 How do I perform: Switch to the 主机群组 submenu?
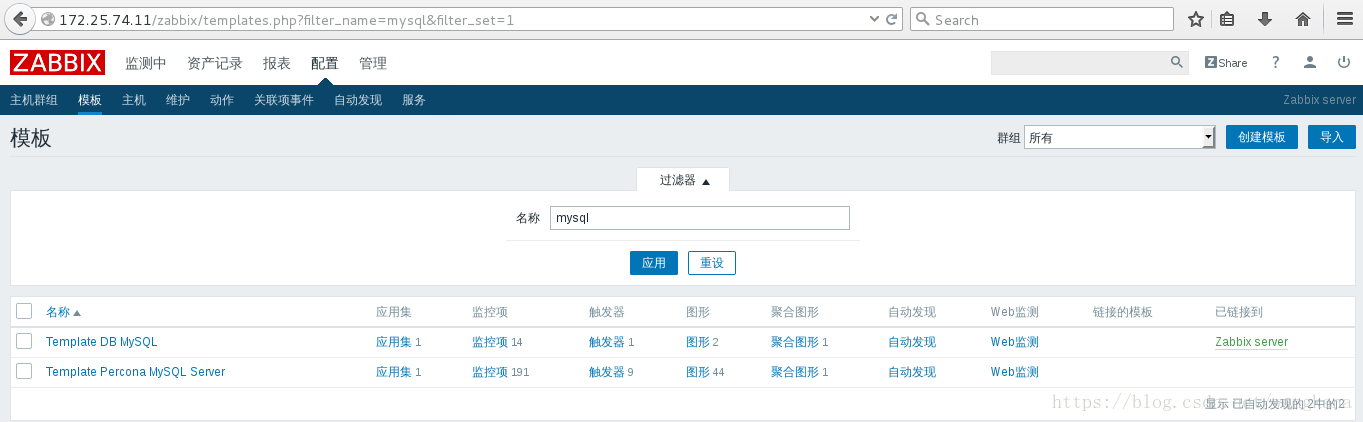tap(34, 100)
